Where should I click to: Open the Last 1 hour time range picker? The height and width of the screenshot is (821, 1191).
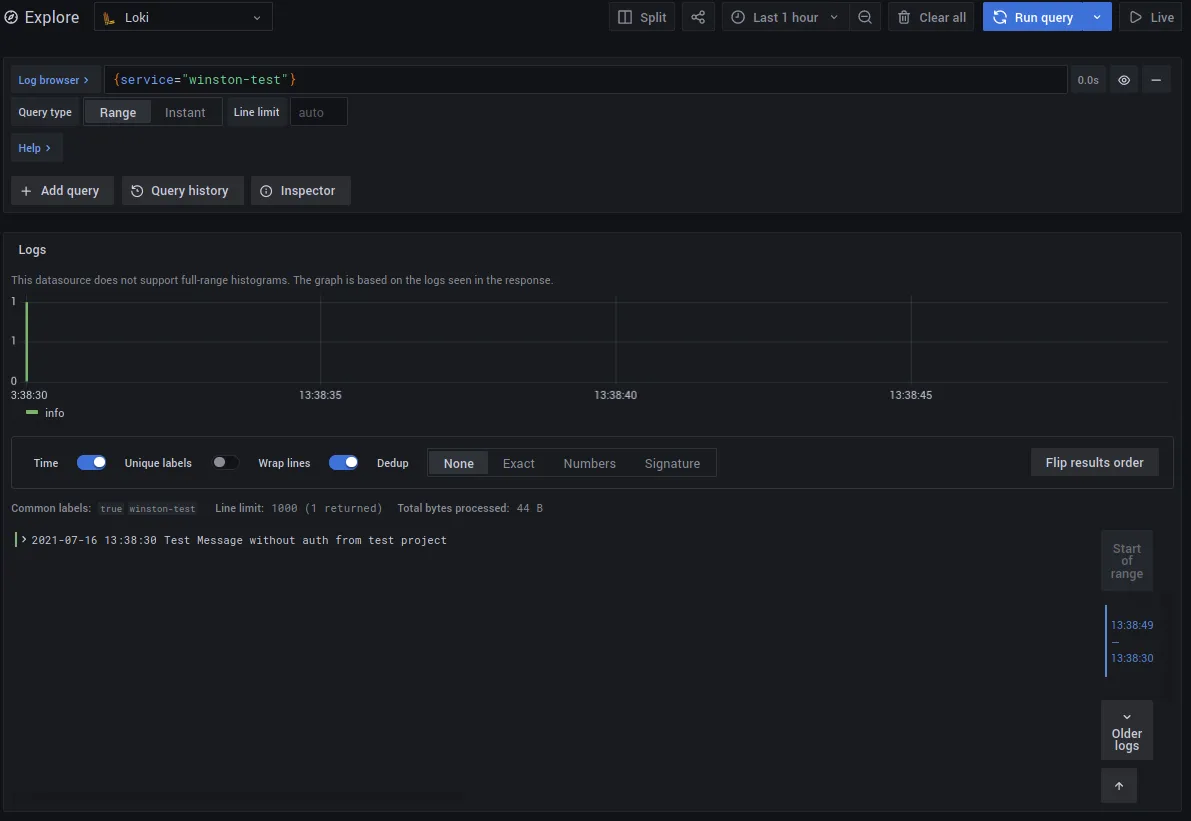click(784, 16)
